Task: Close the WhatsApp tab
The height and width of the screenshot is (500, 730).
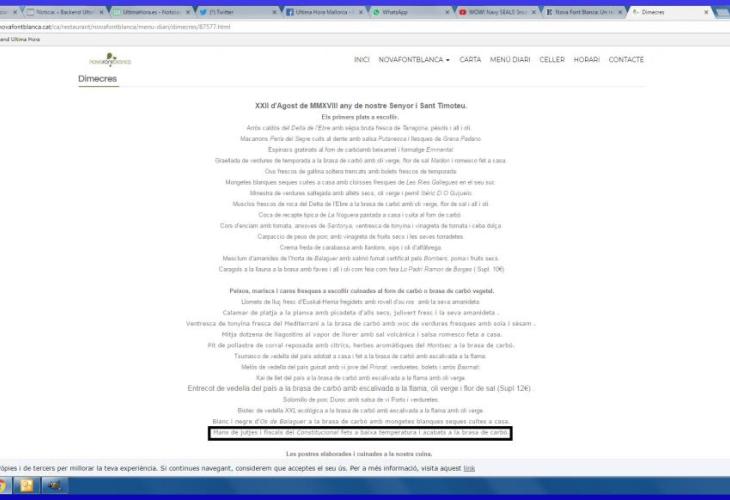Action: tap(446, 12)
